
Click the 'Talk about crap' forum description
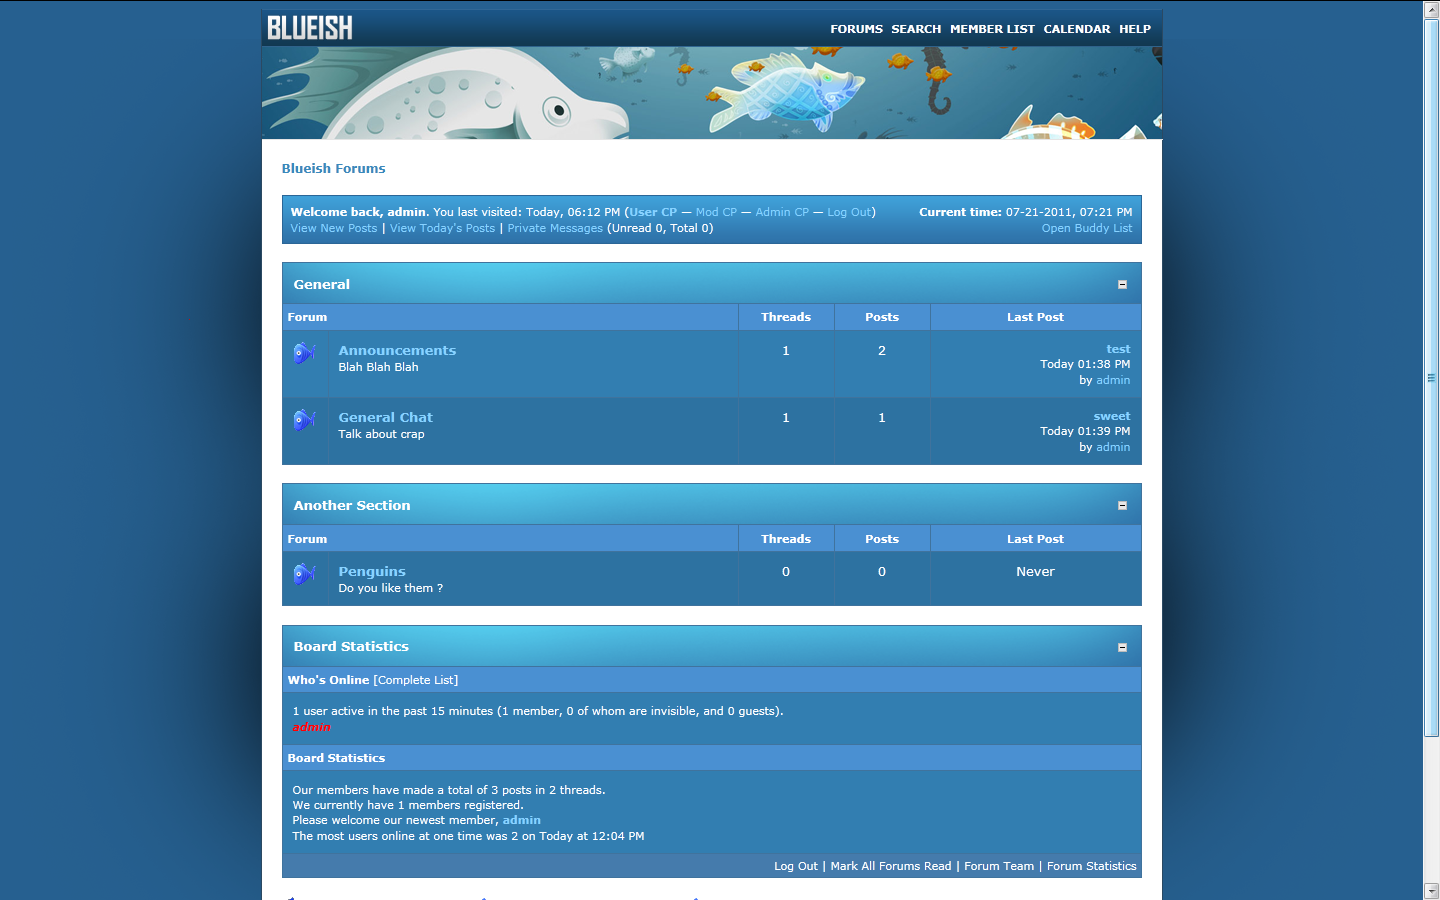coord(381,434)
